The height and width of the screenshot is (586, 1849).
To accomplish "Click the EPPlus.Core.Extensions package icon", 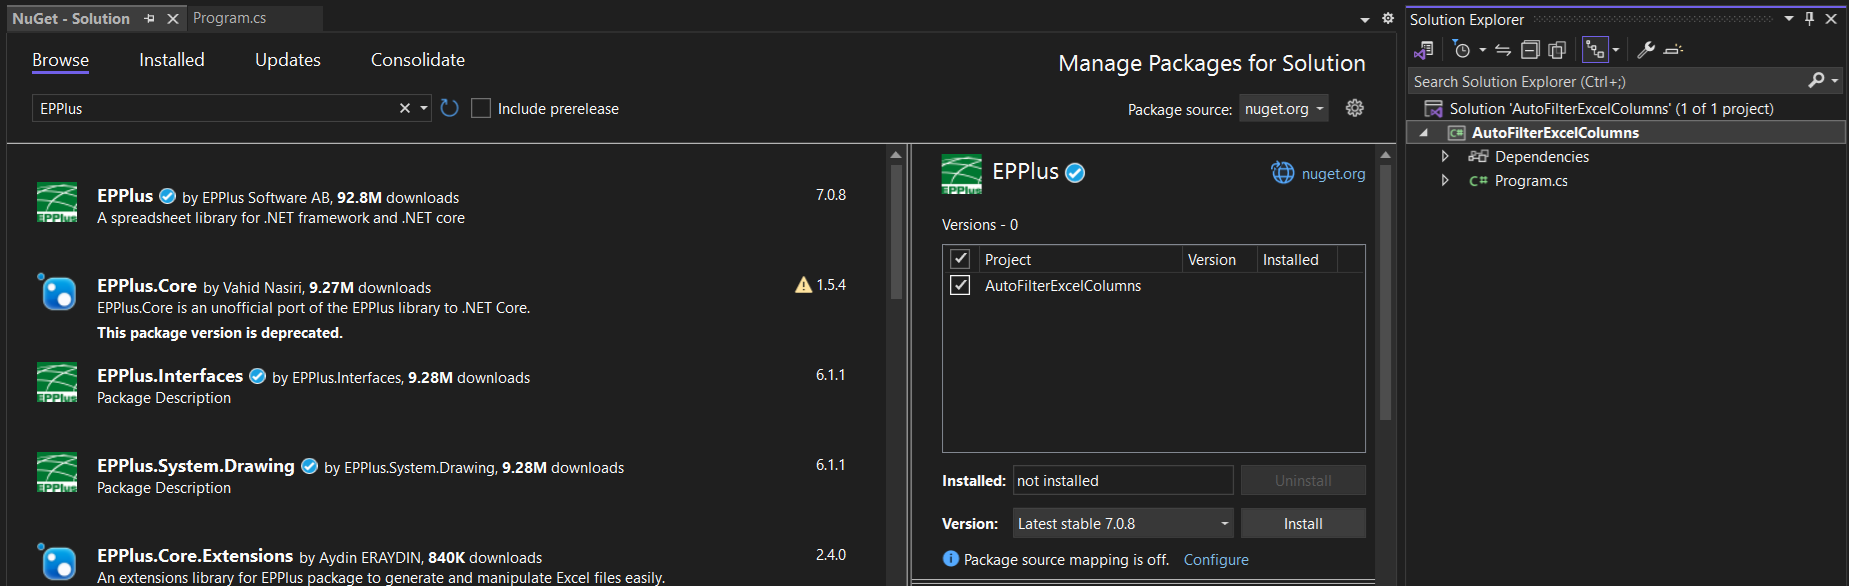I will [57, 562].
